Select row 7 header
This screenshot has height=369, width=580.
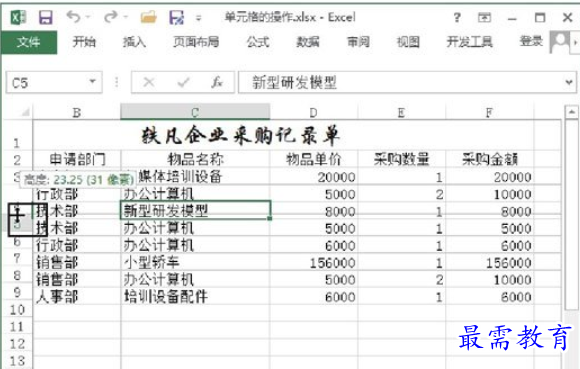click(17, 258)
